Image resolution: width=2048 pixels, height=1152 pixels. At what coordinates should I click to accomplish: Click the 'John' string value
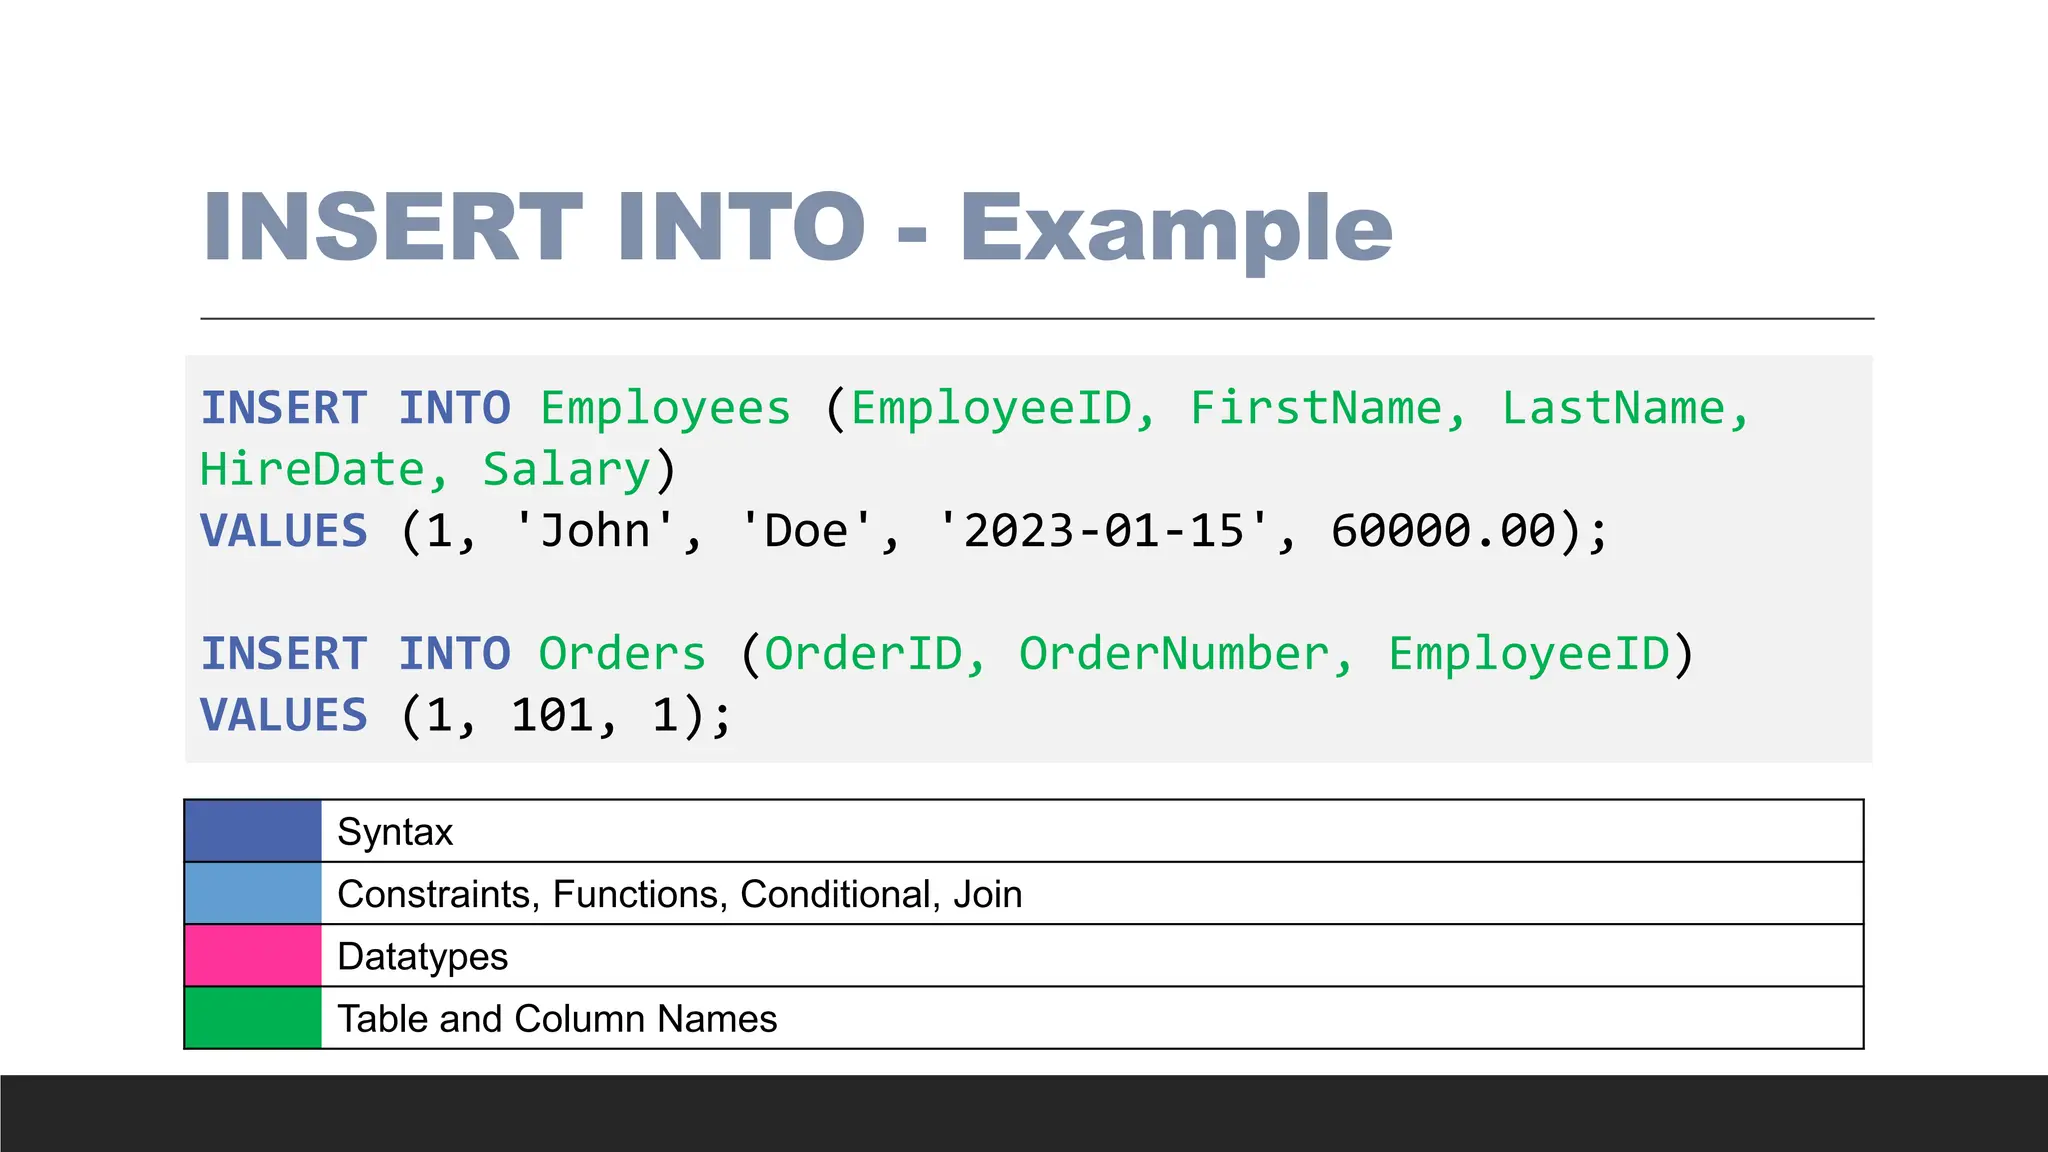pyautogui.click(x=594, y=530)
